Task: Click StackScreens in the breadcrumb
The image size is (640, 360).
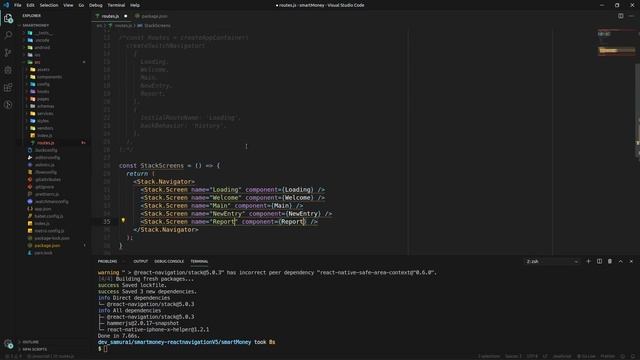Action: point(157,25)
